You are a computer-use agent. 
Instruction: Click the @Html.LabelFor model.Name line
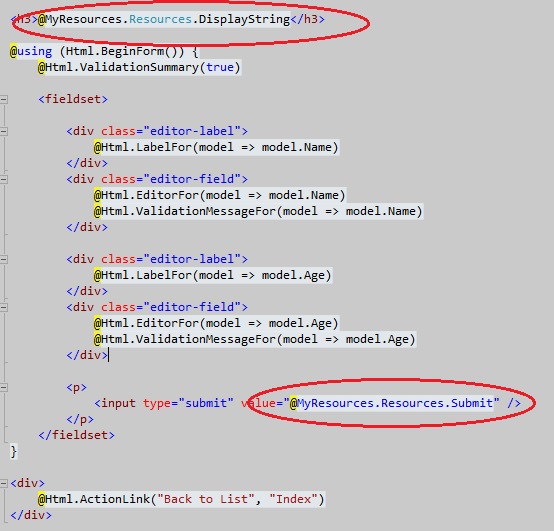coord(216,147)
